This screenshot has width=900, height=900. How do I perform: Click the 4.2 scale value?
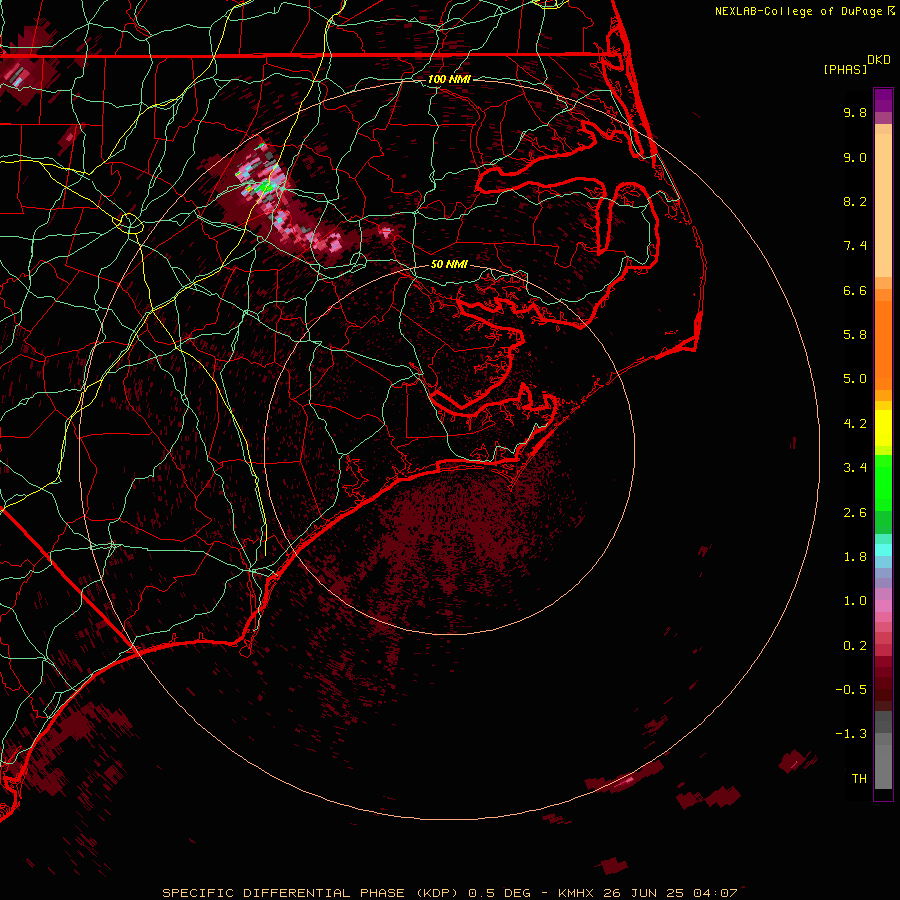[x=855, y=424]
